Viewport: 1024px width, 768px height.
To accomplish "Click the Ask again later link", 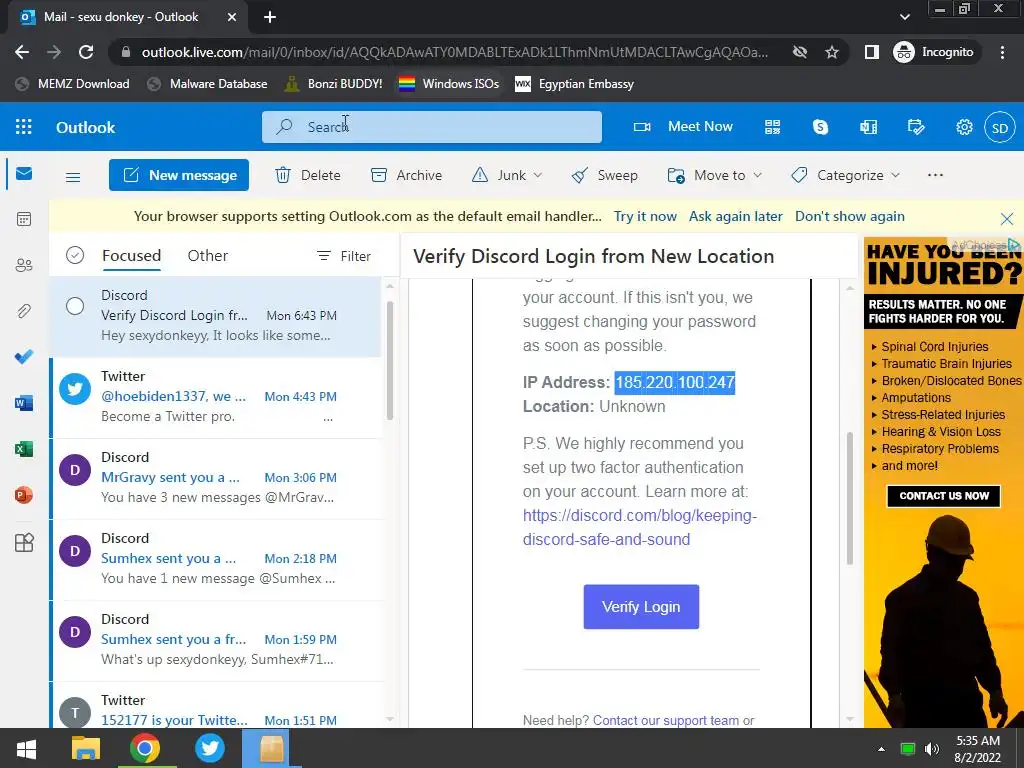I will click(735, 216).
